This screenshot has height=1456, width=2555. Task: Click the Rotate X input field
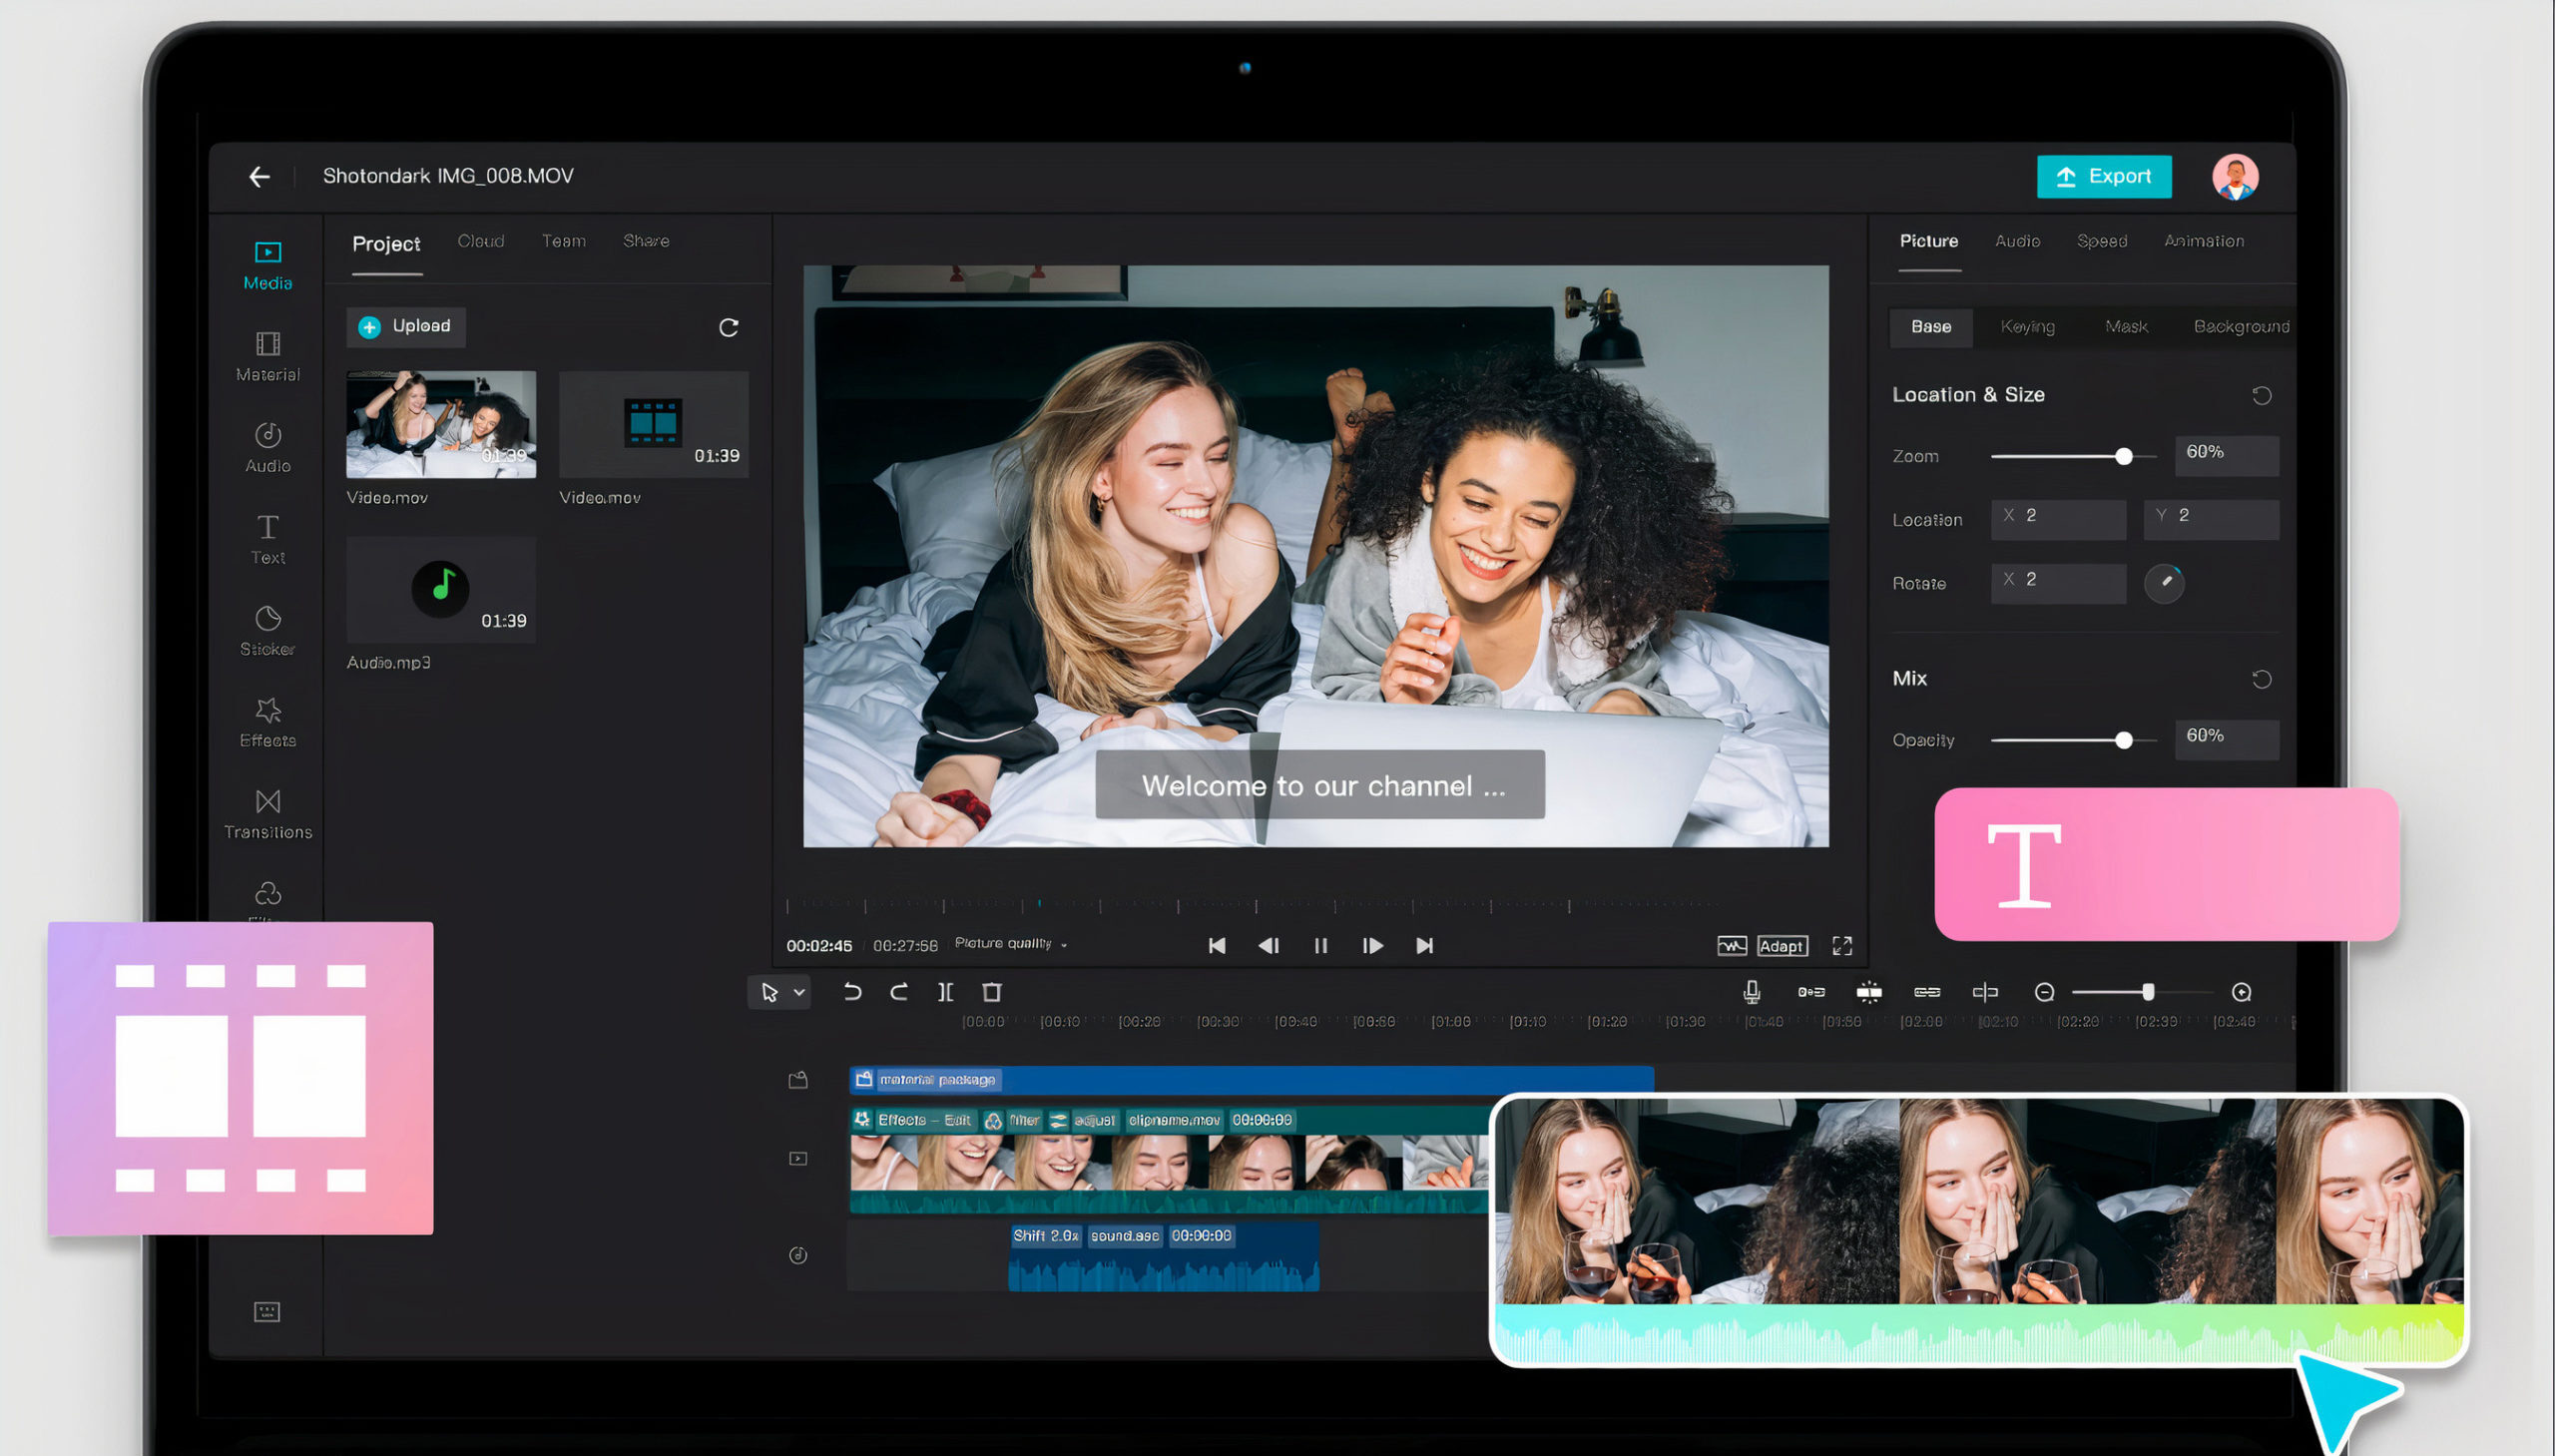(x=2058, y=583)
